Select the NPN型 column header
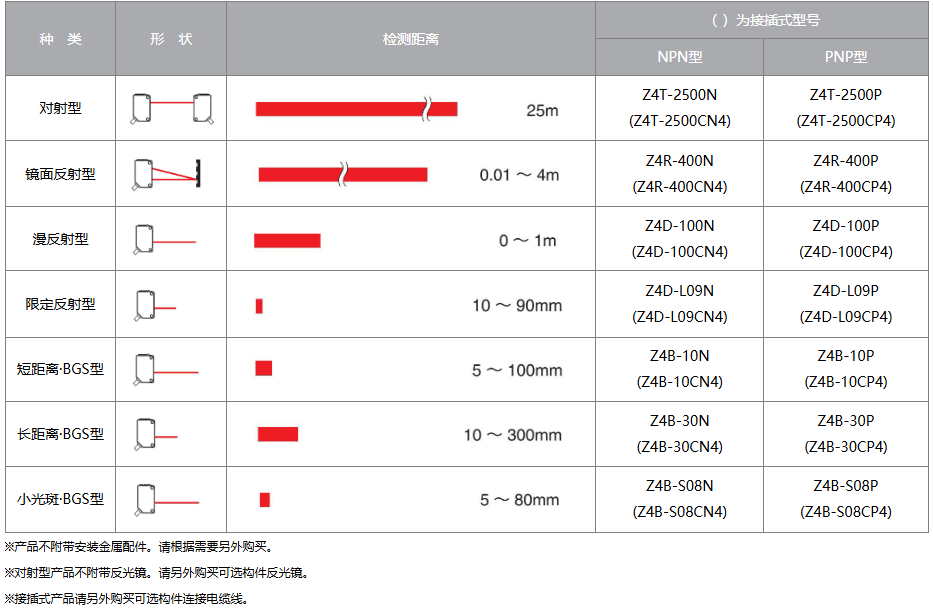Image resolution: width=933 pixels, height=614 pixels. [x=679, y=57]
